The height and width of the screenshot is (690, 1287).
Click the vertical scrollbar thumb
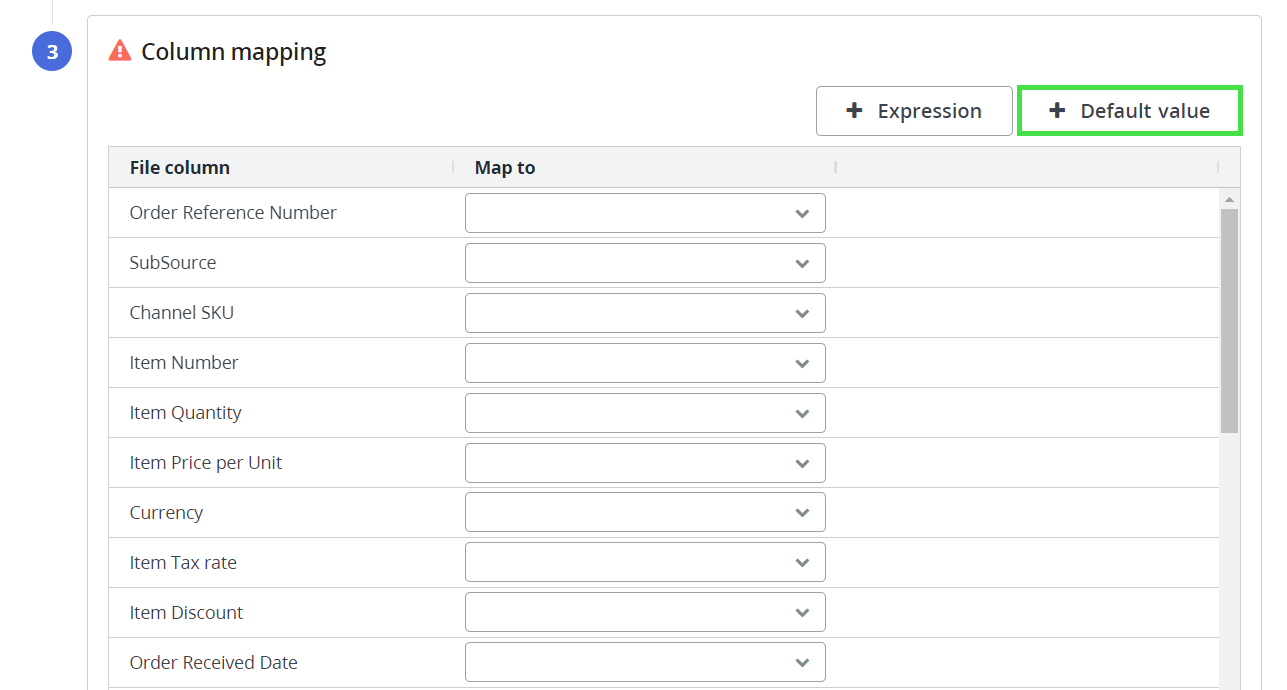pyautogui.click(x=1229, y=320)
